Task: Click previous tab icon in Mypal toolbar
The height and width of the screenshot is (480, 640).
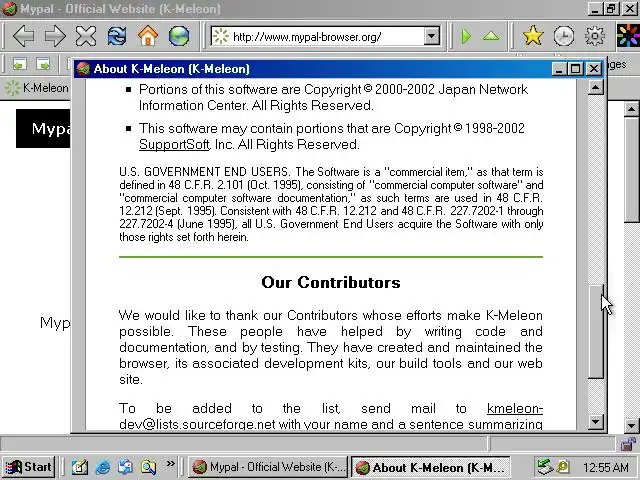Action: (x=20, y=64)
